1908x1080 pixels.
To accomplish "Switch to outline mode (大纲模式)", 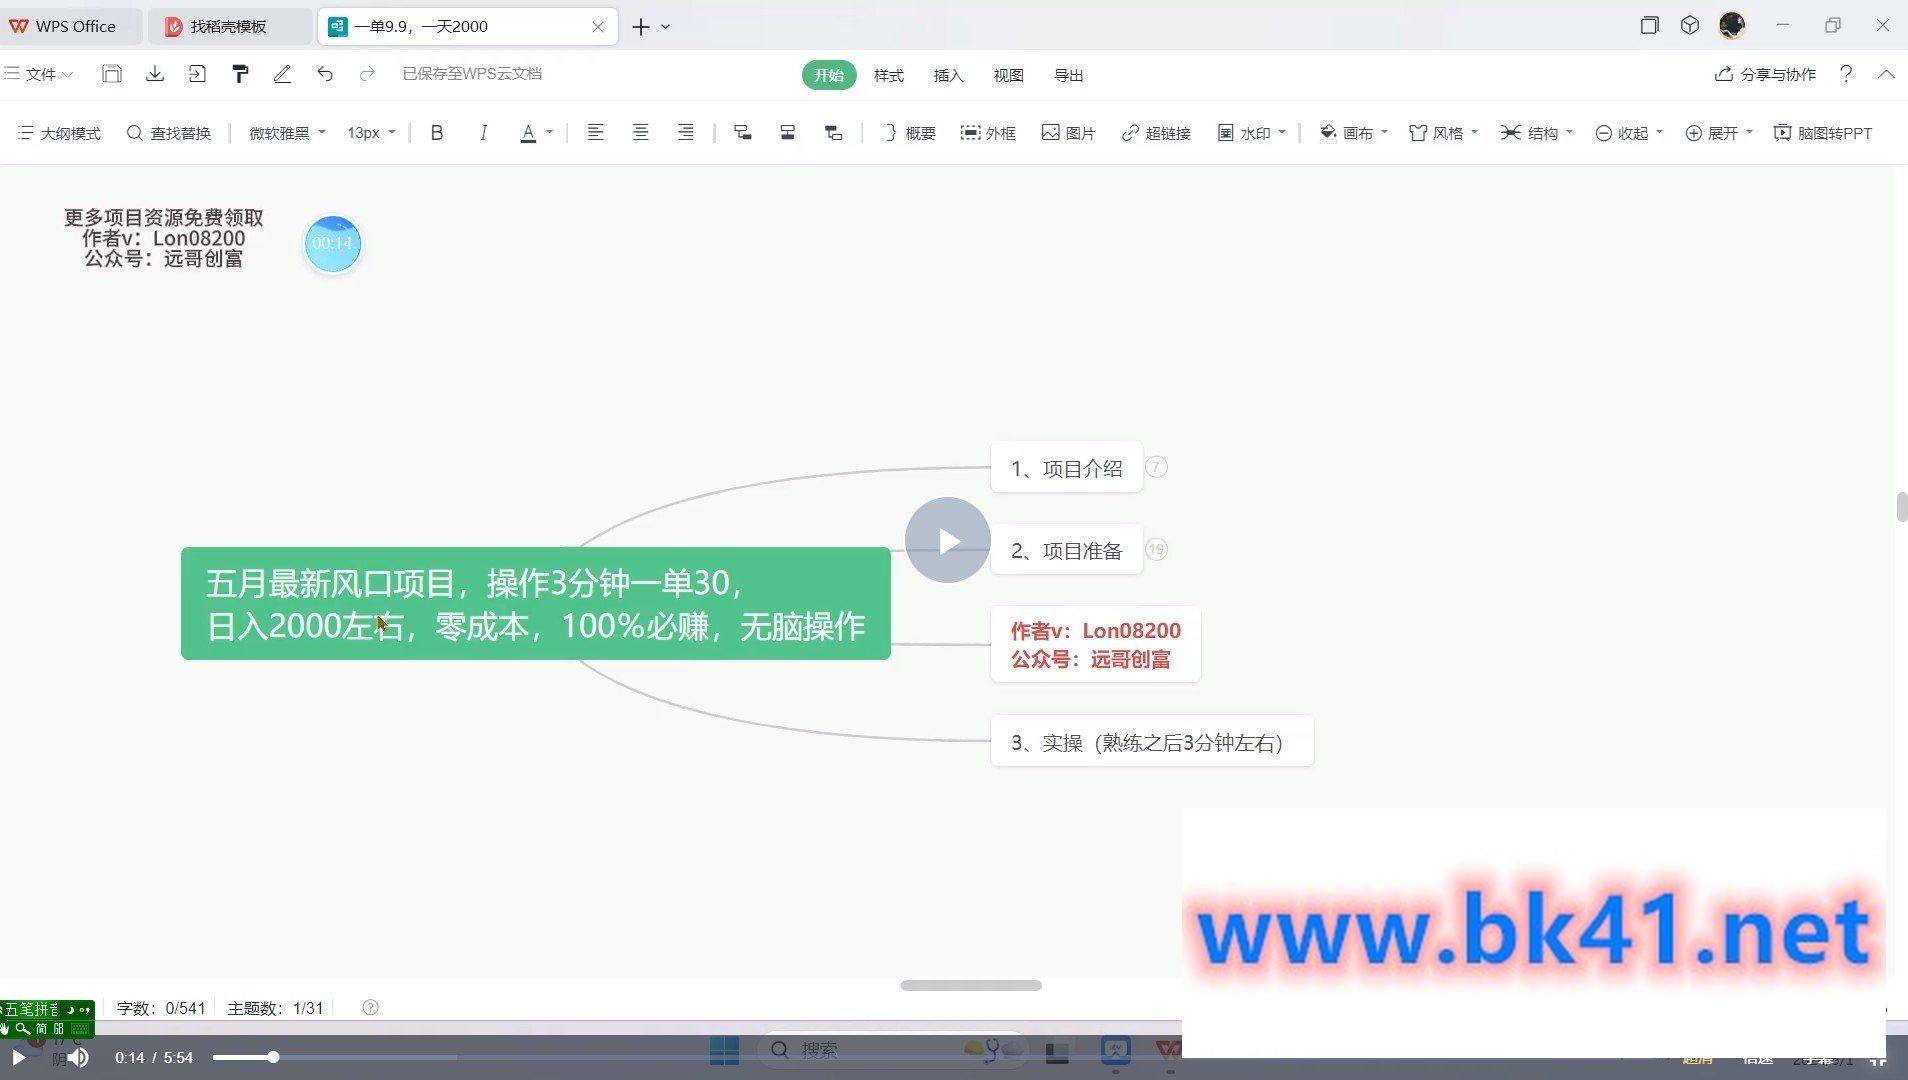I will [x=59, y=133].
